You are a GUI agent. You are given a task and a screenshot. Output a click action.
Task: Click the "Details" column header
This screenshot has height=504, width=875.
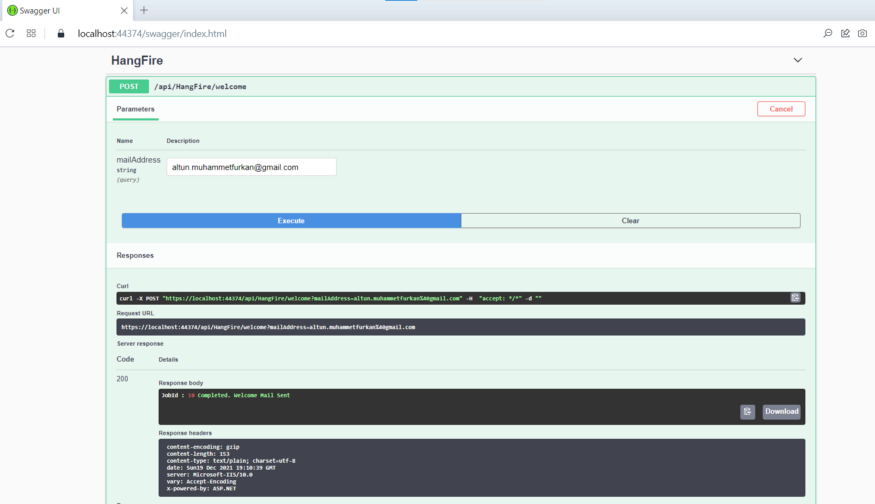pos(168,359)
